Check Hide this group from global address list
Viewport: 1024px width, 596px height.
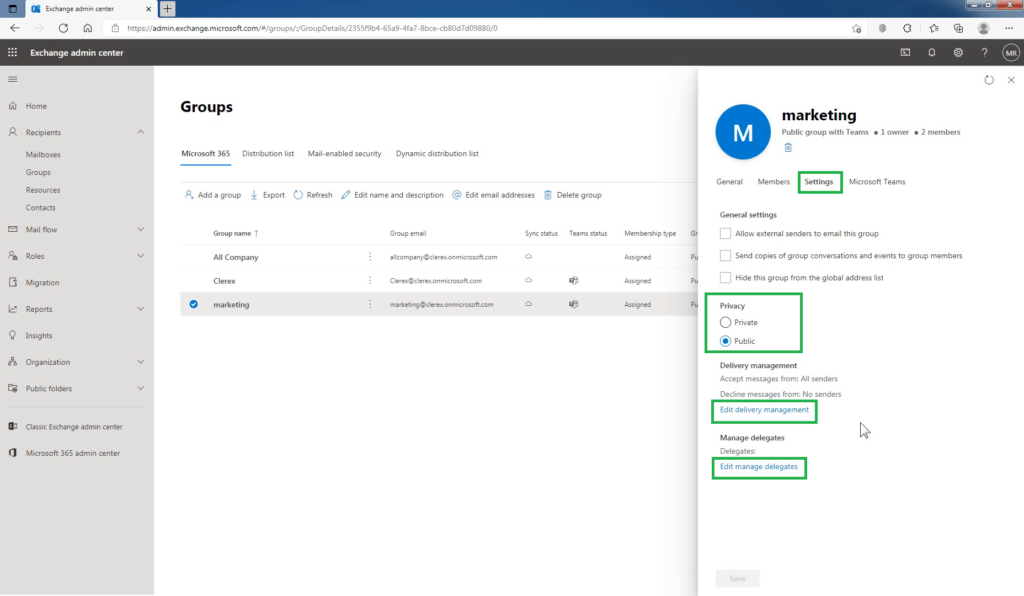click(x=726, y=277)
